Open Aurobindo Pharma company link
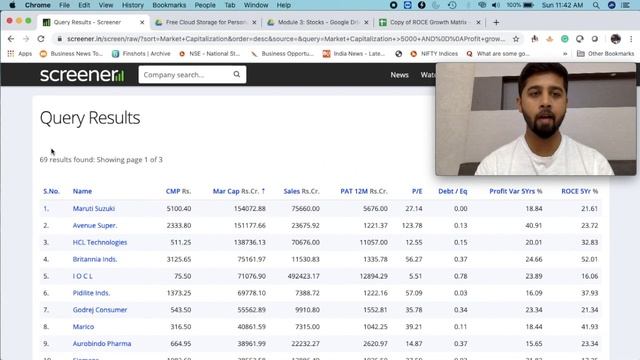Viewport: 640px width, 360px height. (x=102, y=344)
